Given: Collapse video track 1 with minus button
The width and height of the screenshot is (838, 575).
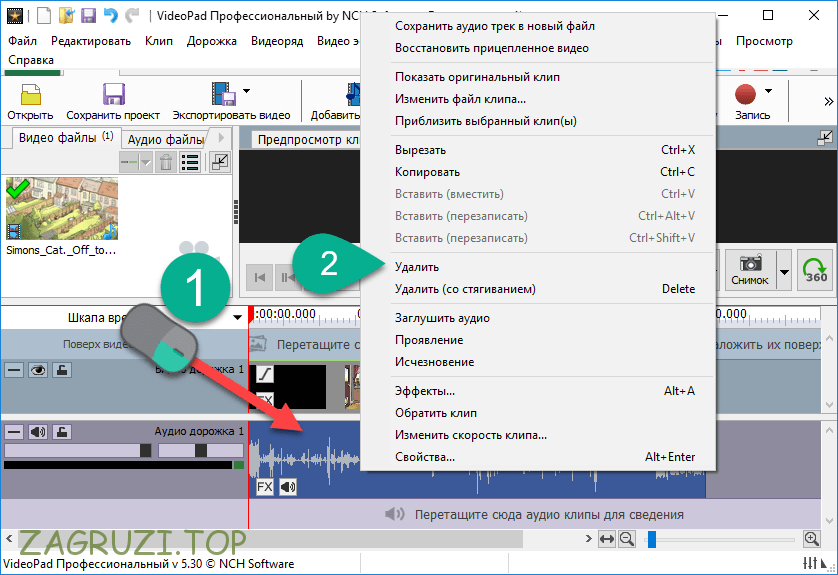Looking at the screenshot, I should tap(14, 370).
